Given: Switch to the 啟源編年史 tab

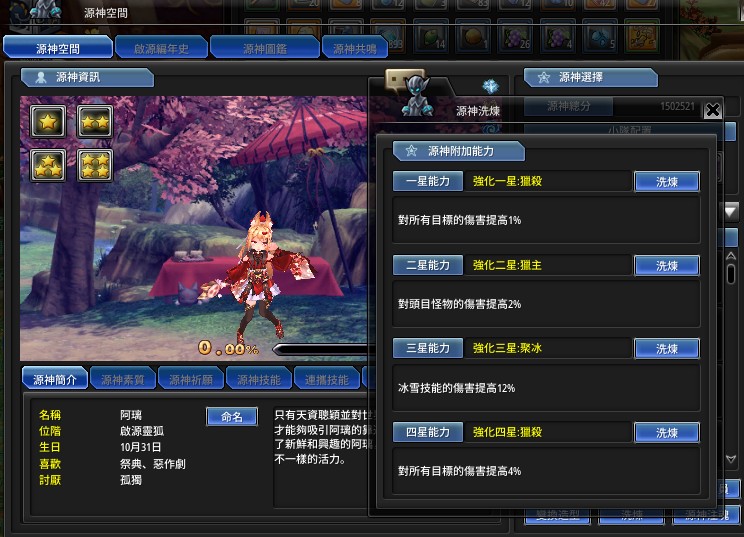Looking at the screenshot, I should tap(161, 48).
